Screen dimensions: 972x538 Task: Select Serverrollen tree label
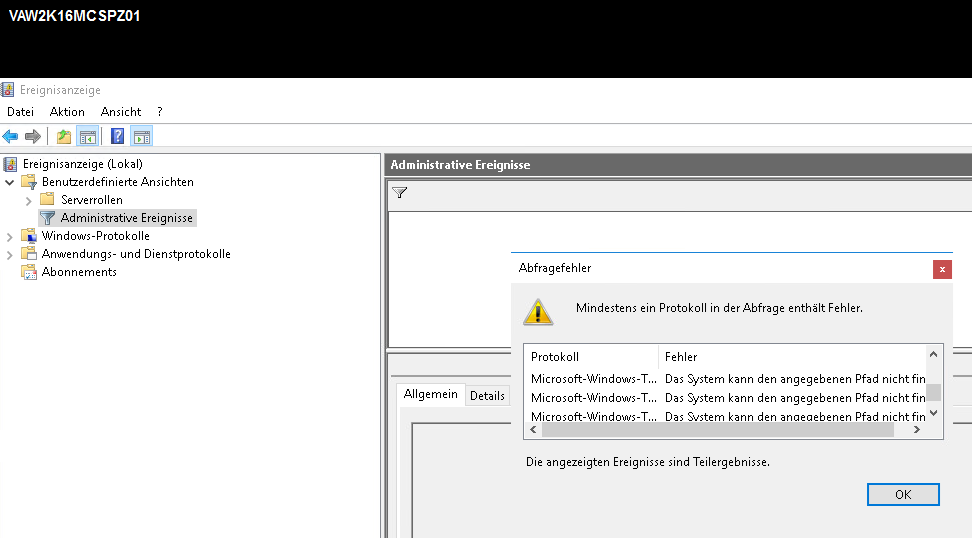pyautogui.click(x=92, y=200)
